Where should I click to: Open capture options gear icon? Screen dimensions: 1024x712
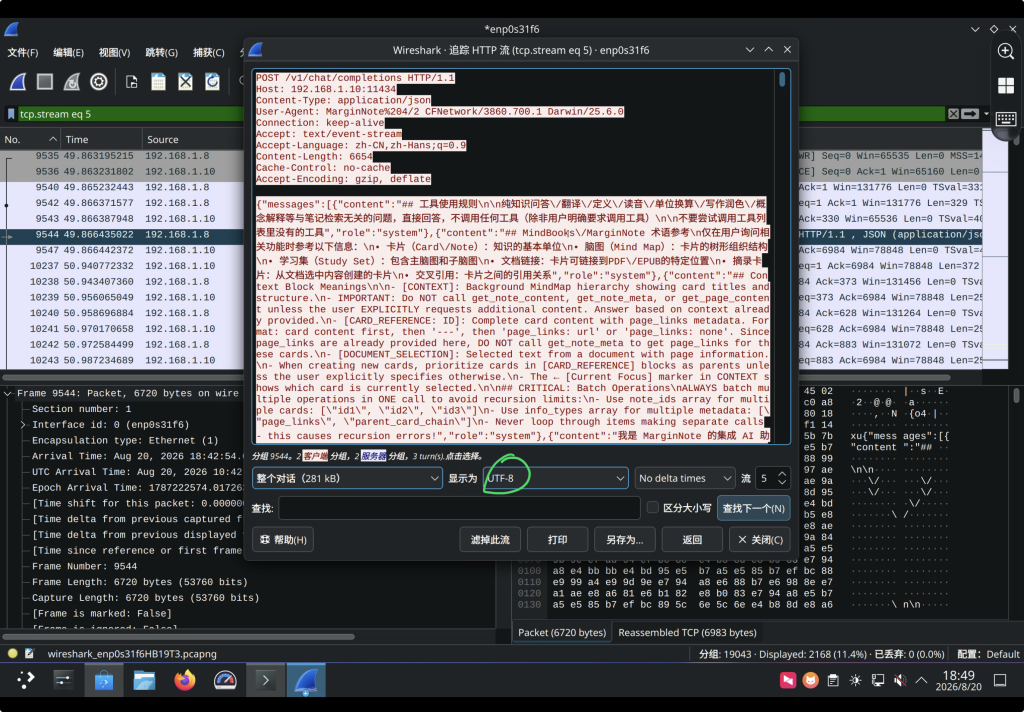point(99,82)
